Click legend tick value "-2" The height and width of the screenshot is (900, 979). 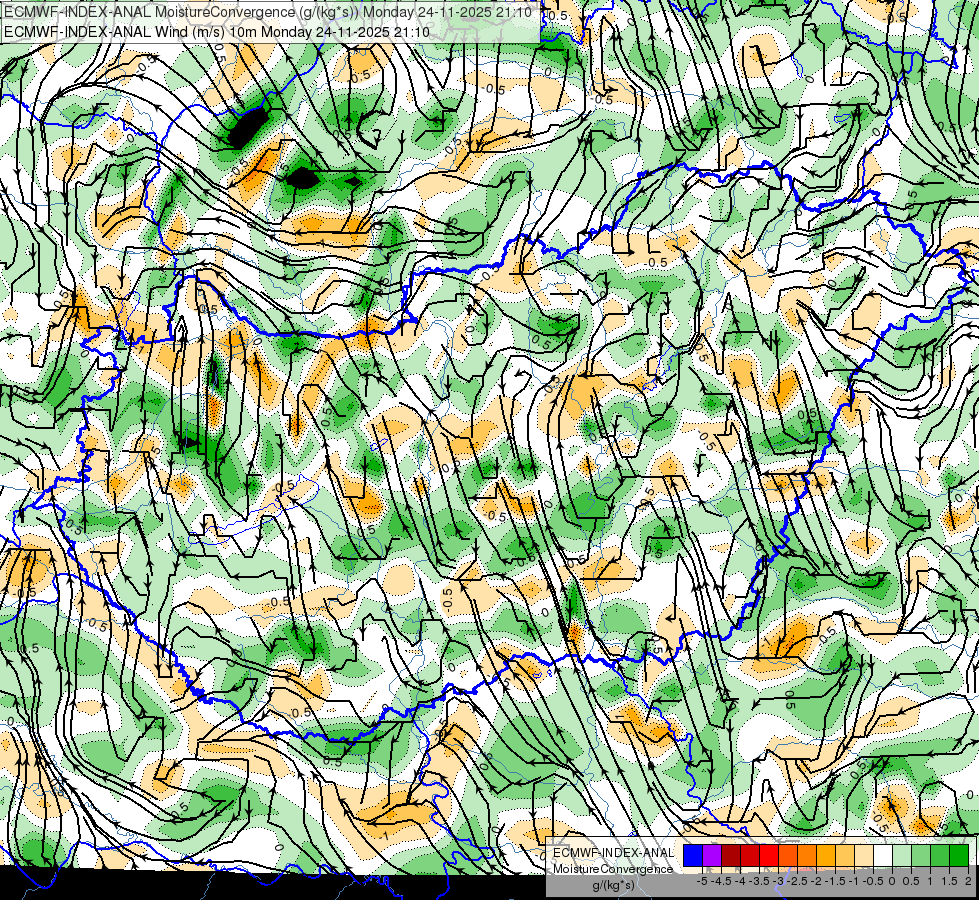(x=817, y=881)
